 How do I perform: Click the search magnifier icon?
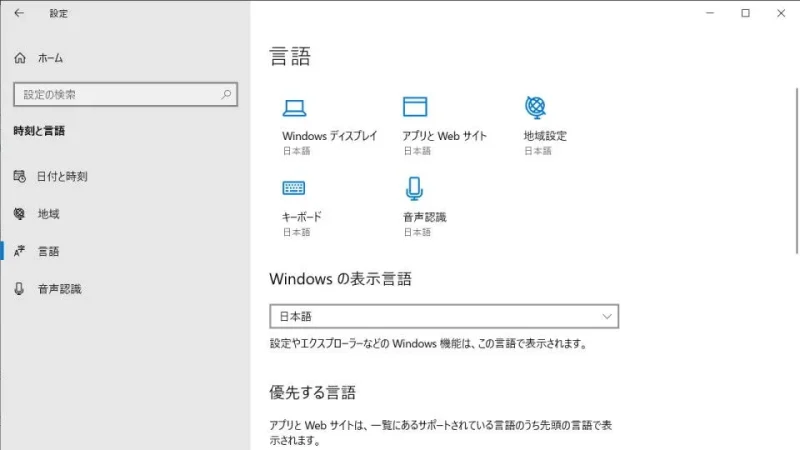point(226,94)
